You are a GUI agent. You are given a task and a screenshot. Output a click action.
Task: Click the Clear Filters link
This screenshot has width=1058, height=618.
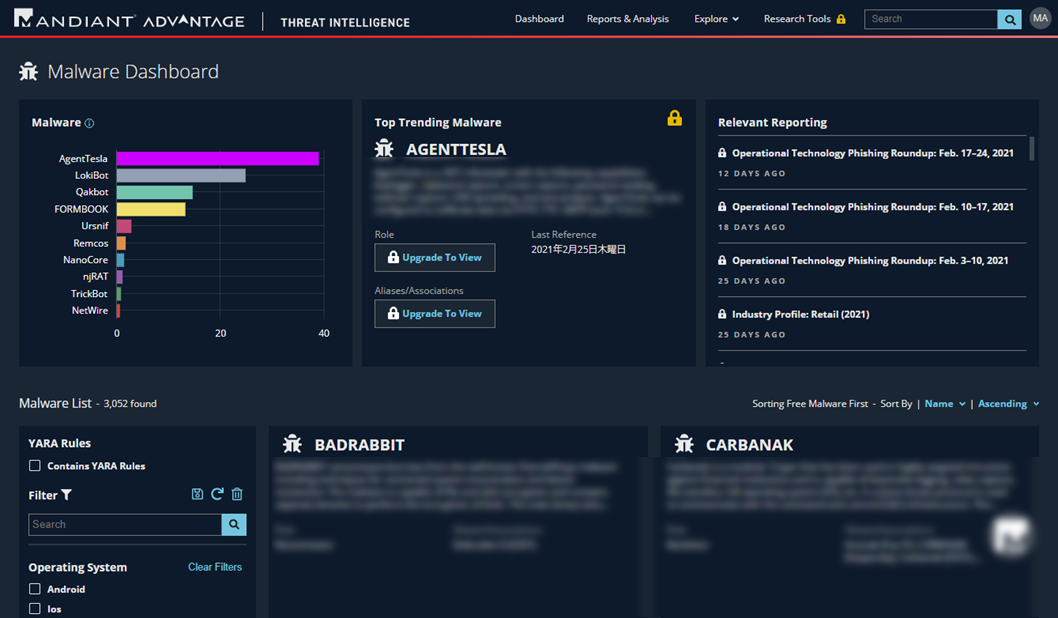(x=215, y=567)
